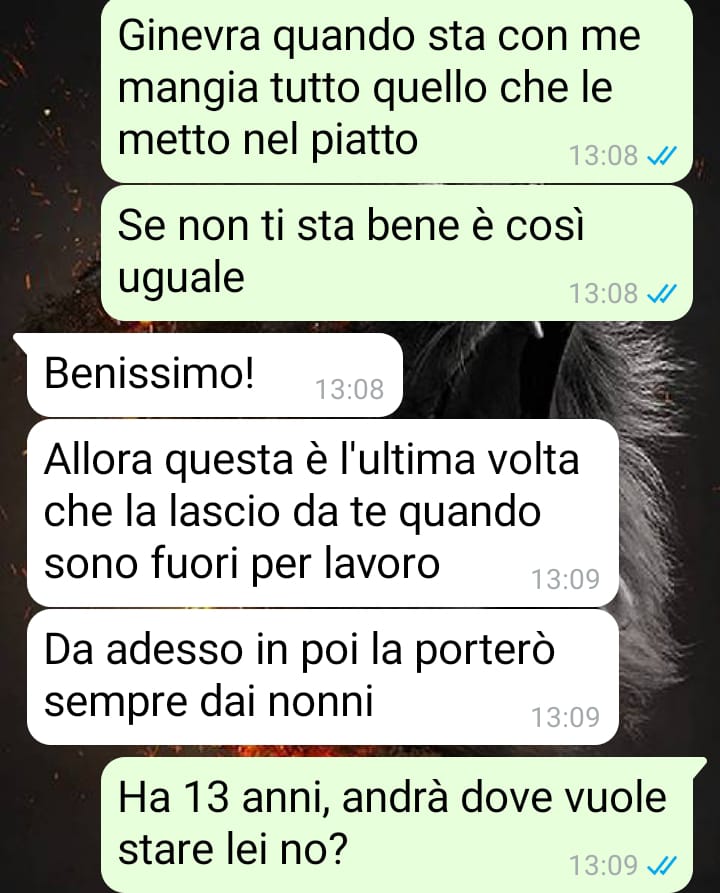The image size is (720, 893).
Task: Tap the word 'nonni' in received message
Action: pos(321,701)
